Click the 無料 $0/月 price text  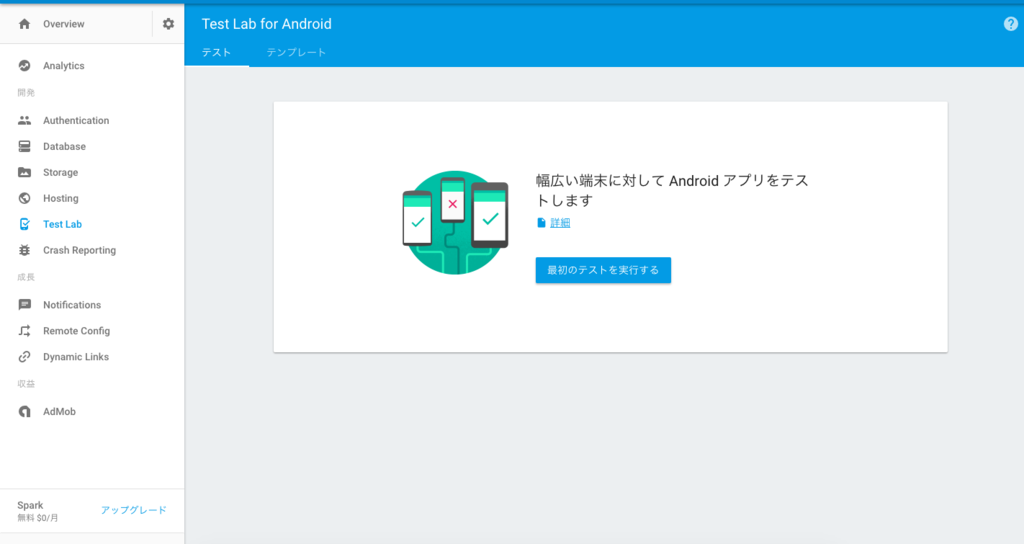(x=37, y=518)
